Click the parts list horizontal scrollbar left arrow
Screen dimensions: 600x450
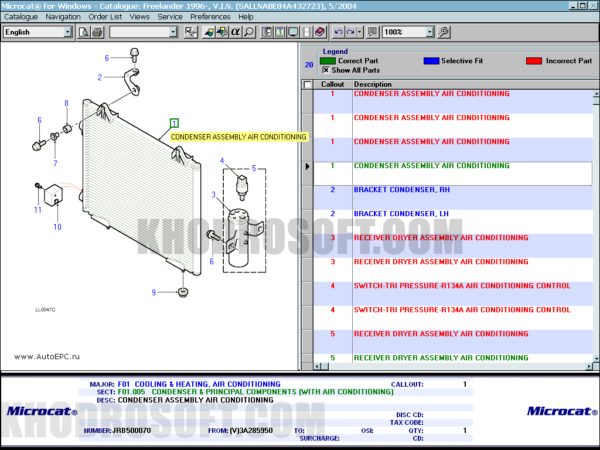316,366
